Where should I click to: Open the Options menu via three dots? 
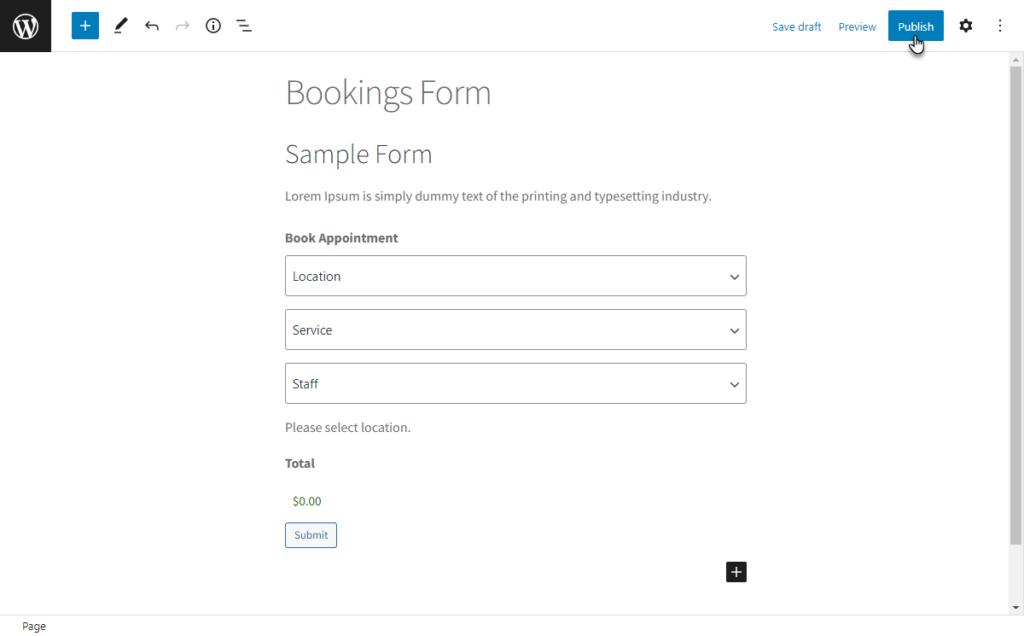pyautogui.click(x=1000, y=25)
